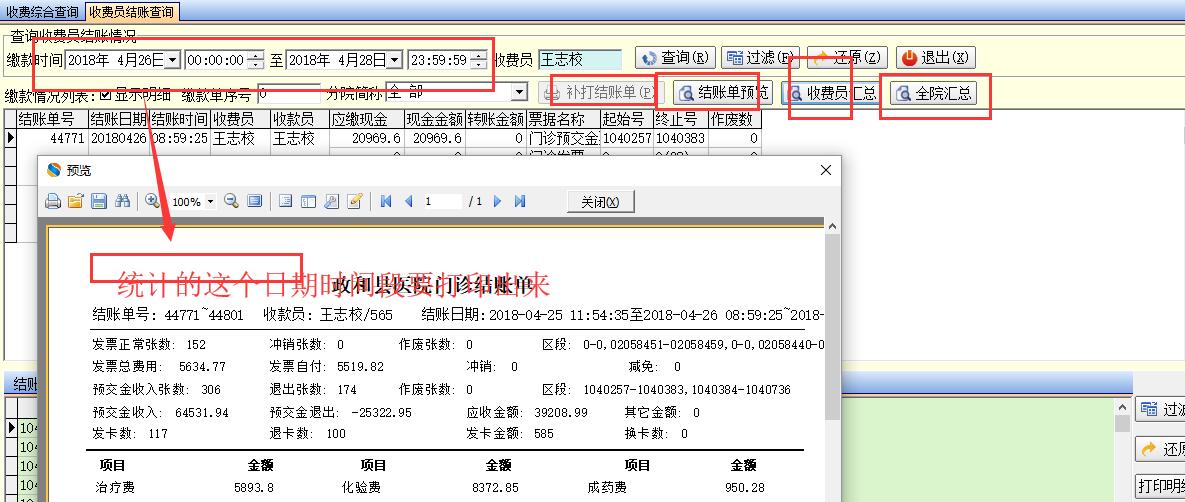Click the print icon in the preview toolbar

[x=53, y=201]
